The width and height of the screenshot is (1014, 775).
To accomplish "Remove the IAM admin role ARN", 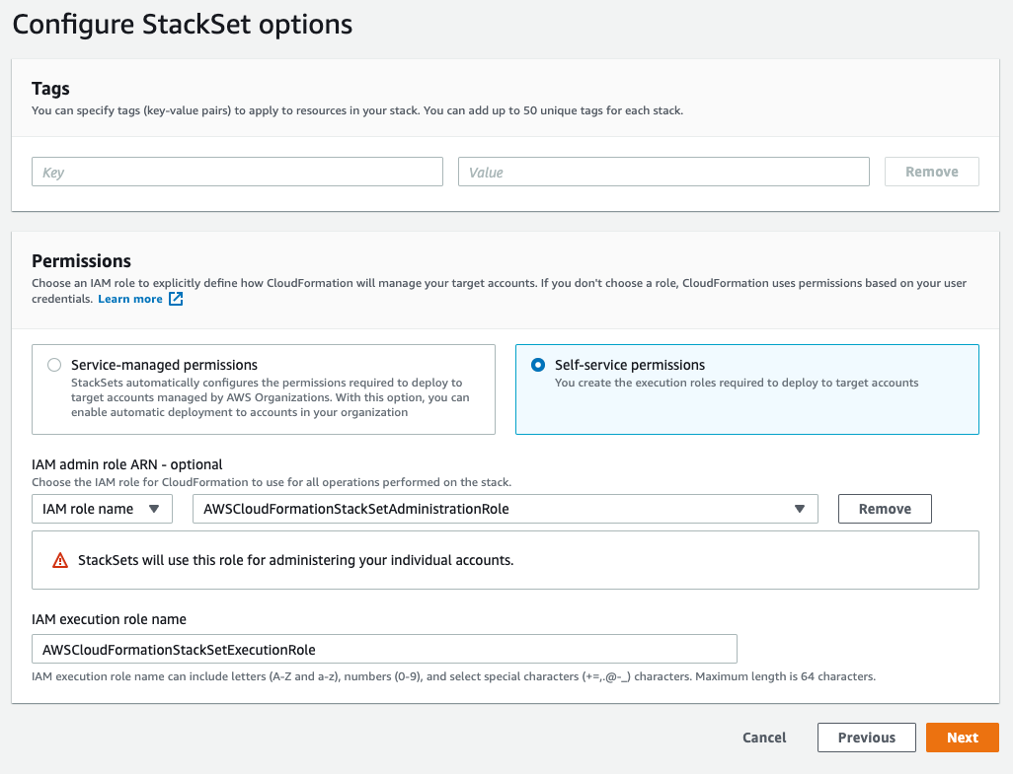I will tap(884, 508).
